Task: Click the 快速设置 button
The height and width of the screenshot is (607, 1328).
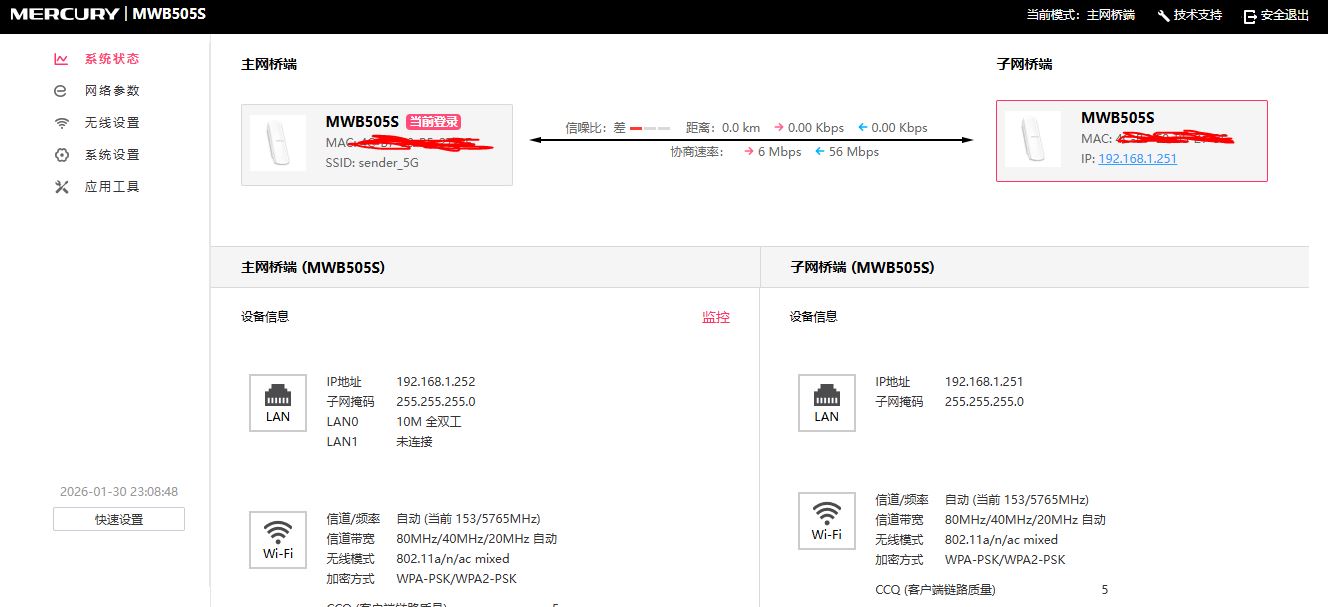Action: pos(119,519)
